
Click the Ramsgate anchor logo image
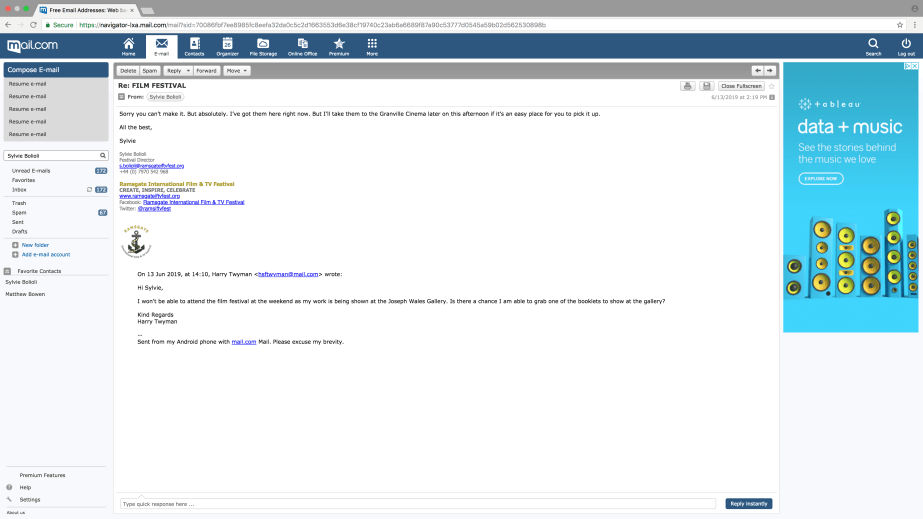coord(136,241)
